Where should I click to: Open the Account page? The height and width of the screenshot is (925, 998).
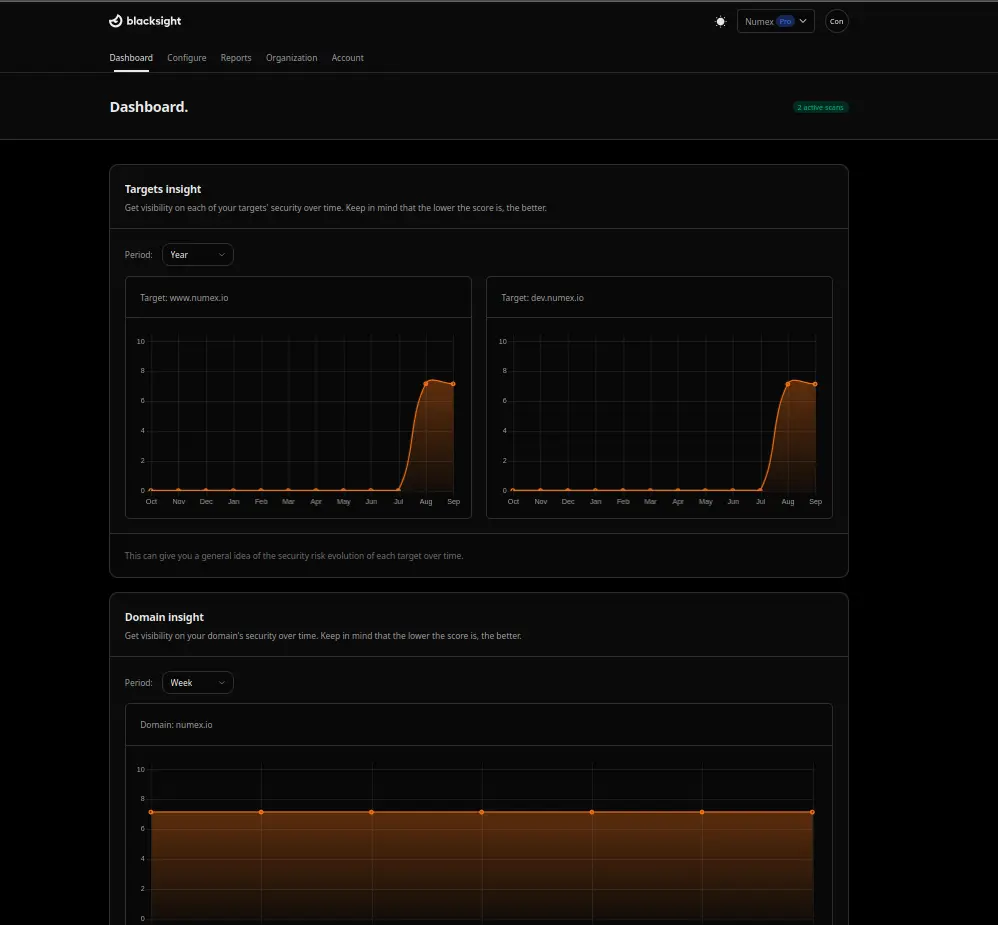click(x=347, y=58)
